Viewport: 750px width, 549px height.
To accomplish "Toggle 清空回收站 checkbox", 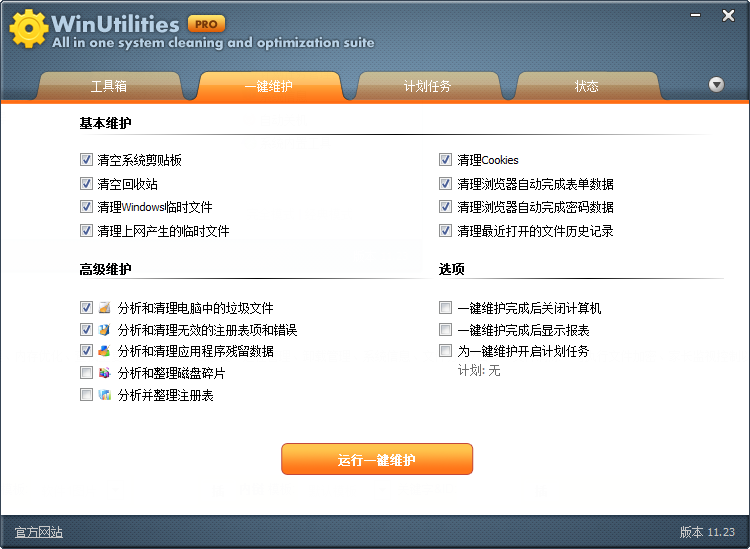I will (86, 183).
